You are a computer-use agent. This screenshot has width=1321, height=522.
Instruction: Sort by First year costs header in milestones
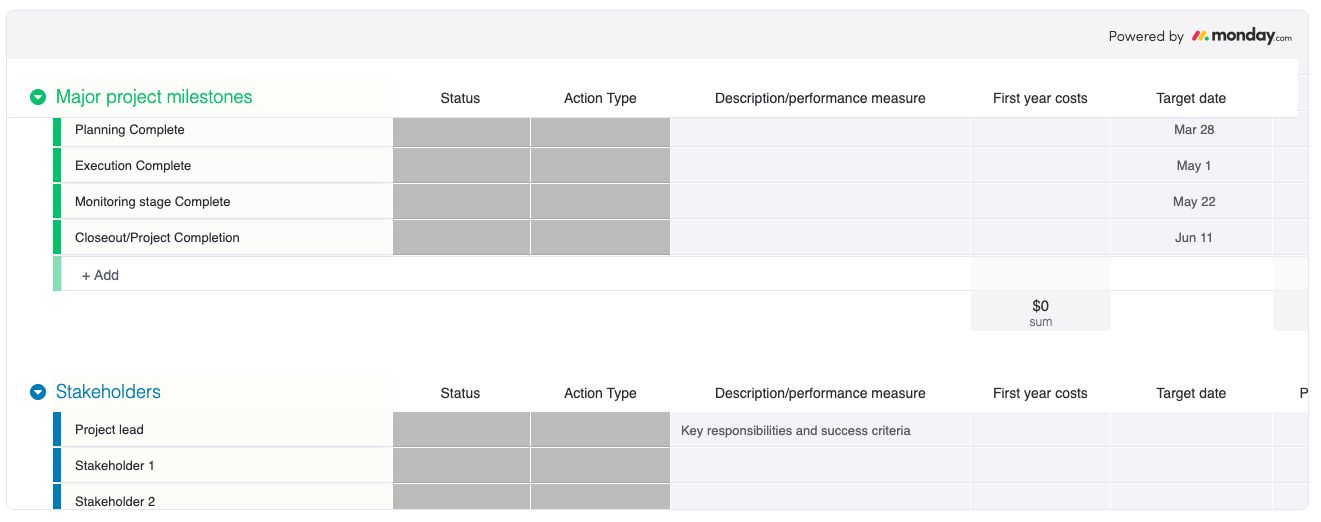[x=1040, y=98]
